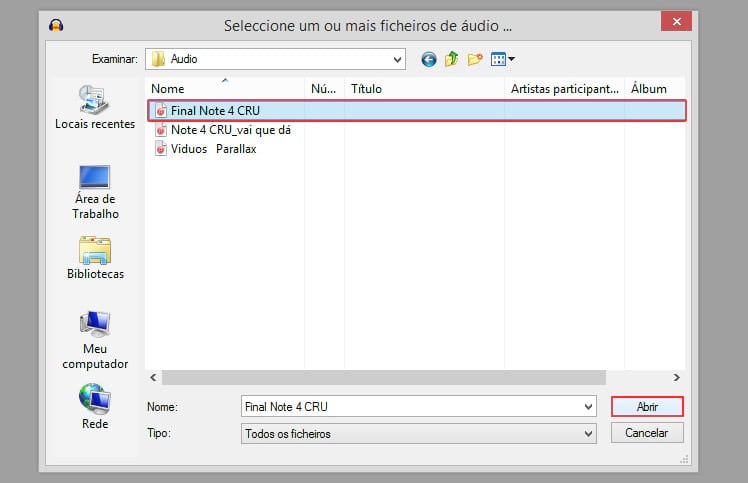The height and width of the screenshot is (483, 748).
Task: Expand the Examinar folder dropdown
Action: coord(397,60)
